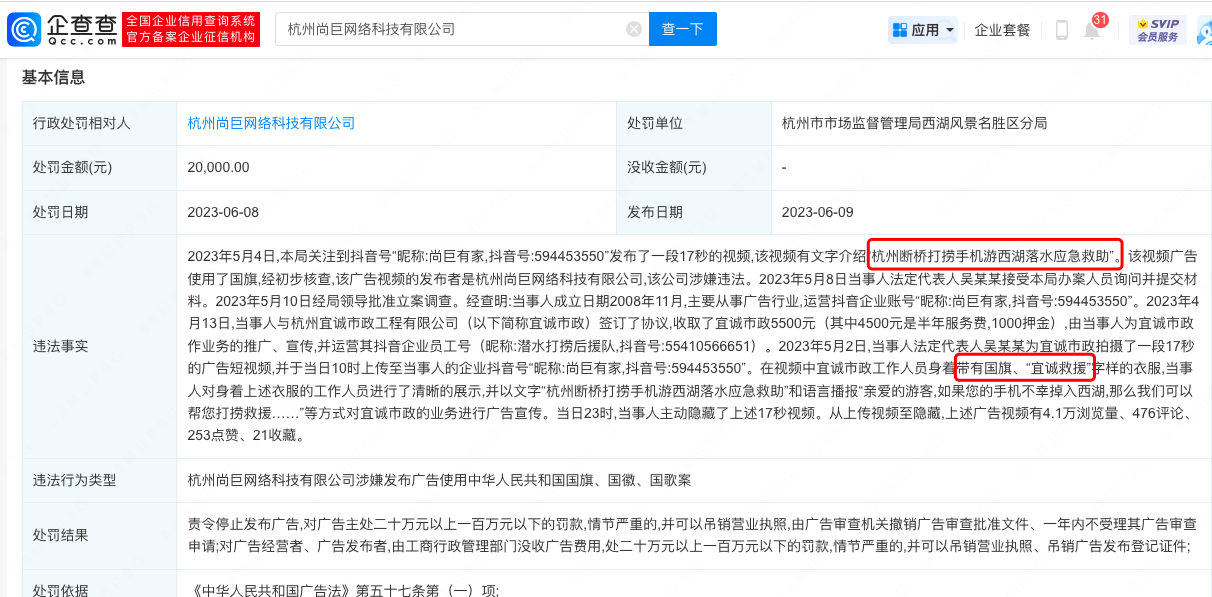Click the 全国企业信用查询系统 banner

[x=192, y=29]
